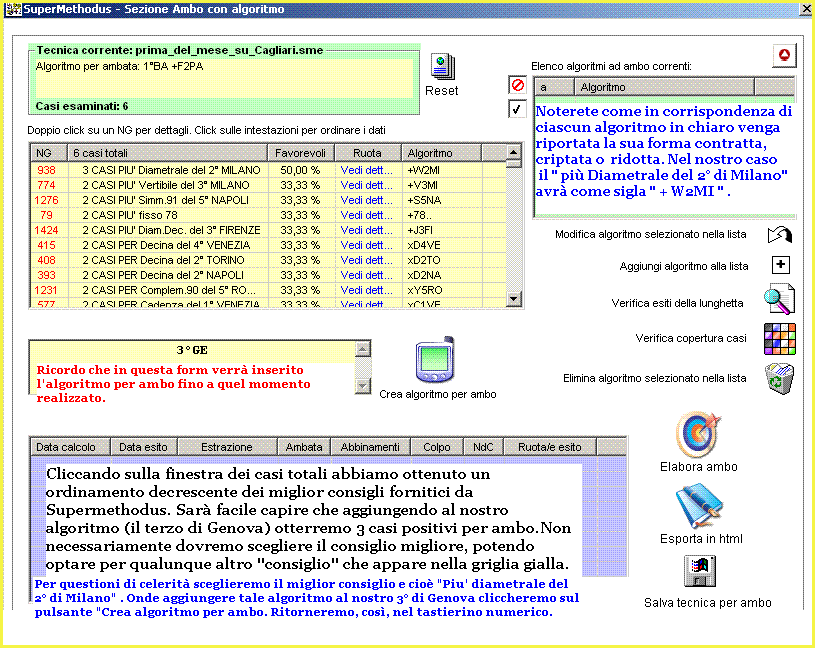
Task: Sort results by Estrazione header
Action: point(227,447)
